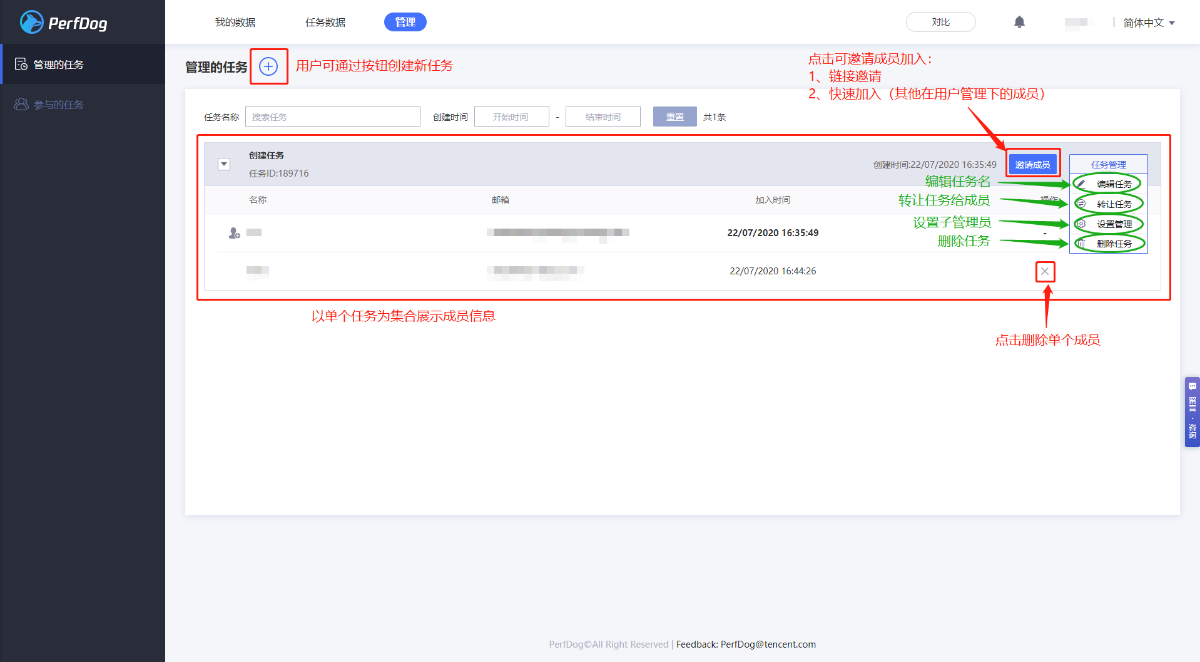Click the 开始时间 date field
The width and height of the screenshot is (1200, 662).
coord(512,117)
